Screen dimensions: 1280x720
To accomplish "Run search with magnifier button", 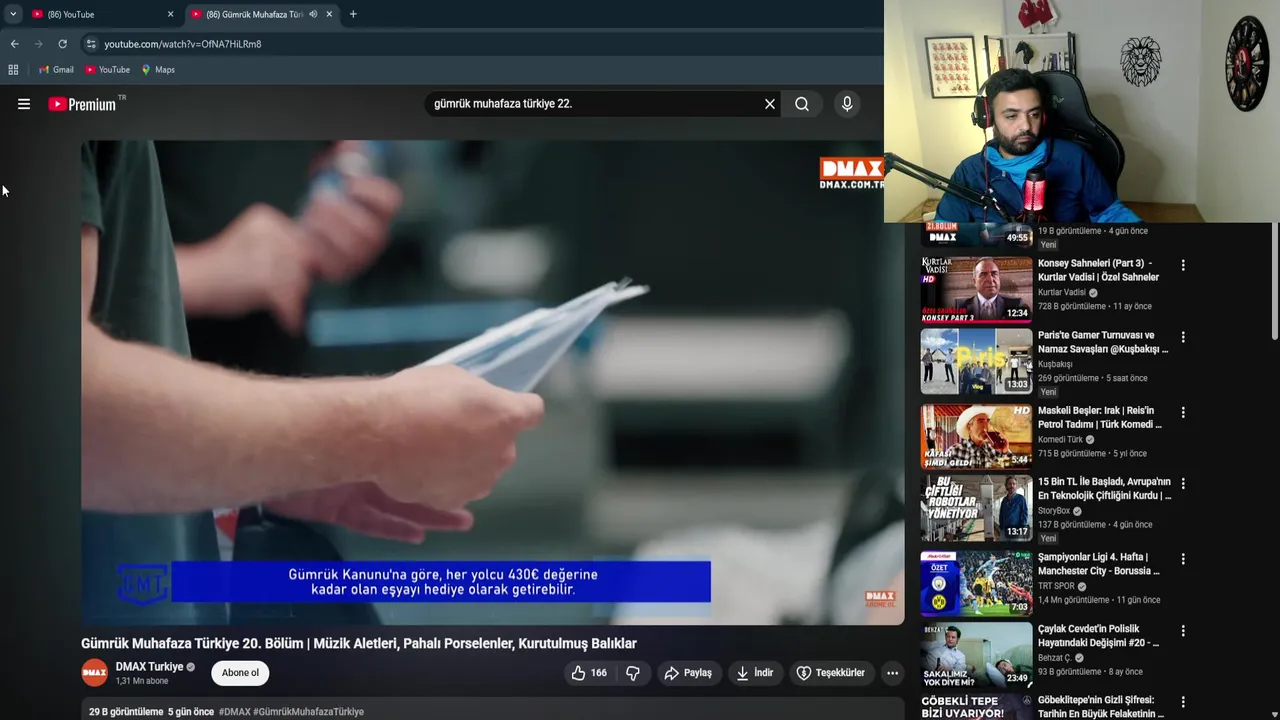I will point(802,104).
